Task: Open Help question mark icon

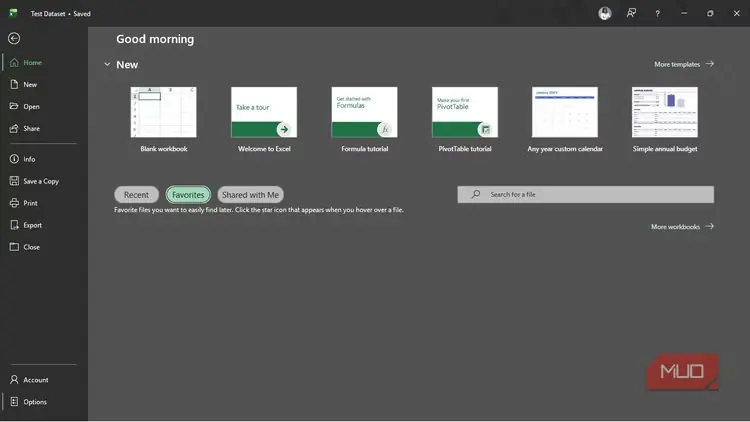Action: coord(658,14)
